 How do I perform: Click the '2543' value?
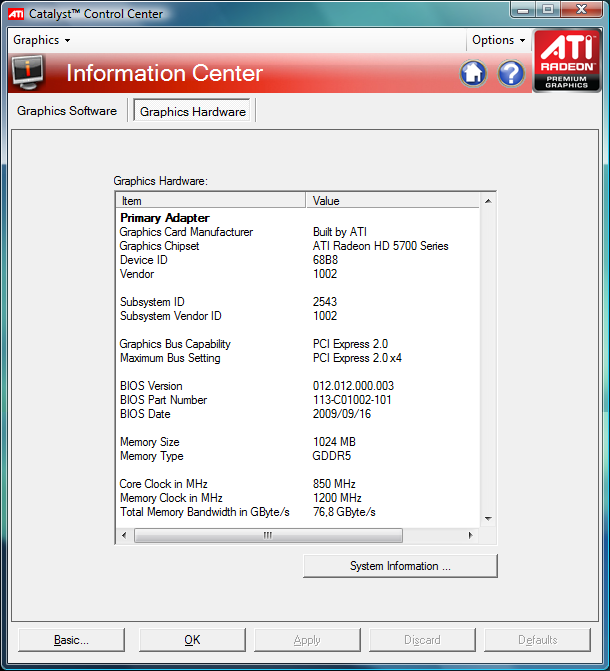(325, 302)
